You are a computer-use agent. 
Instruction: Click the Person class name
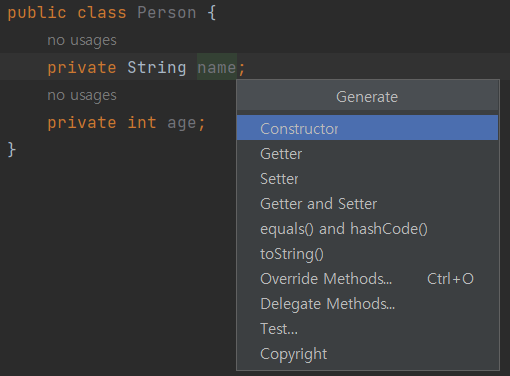(167, 13)
